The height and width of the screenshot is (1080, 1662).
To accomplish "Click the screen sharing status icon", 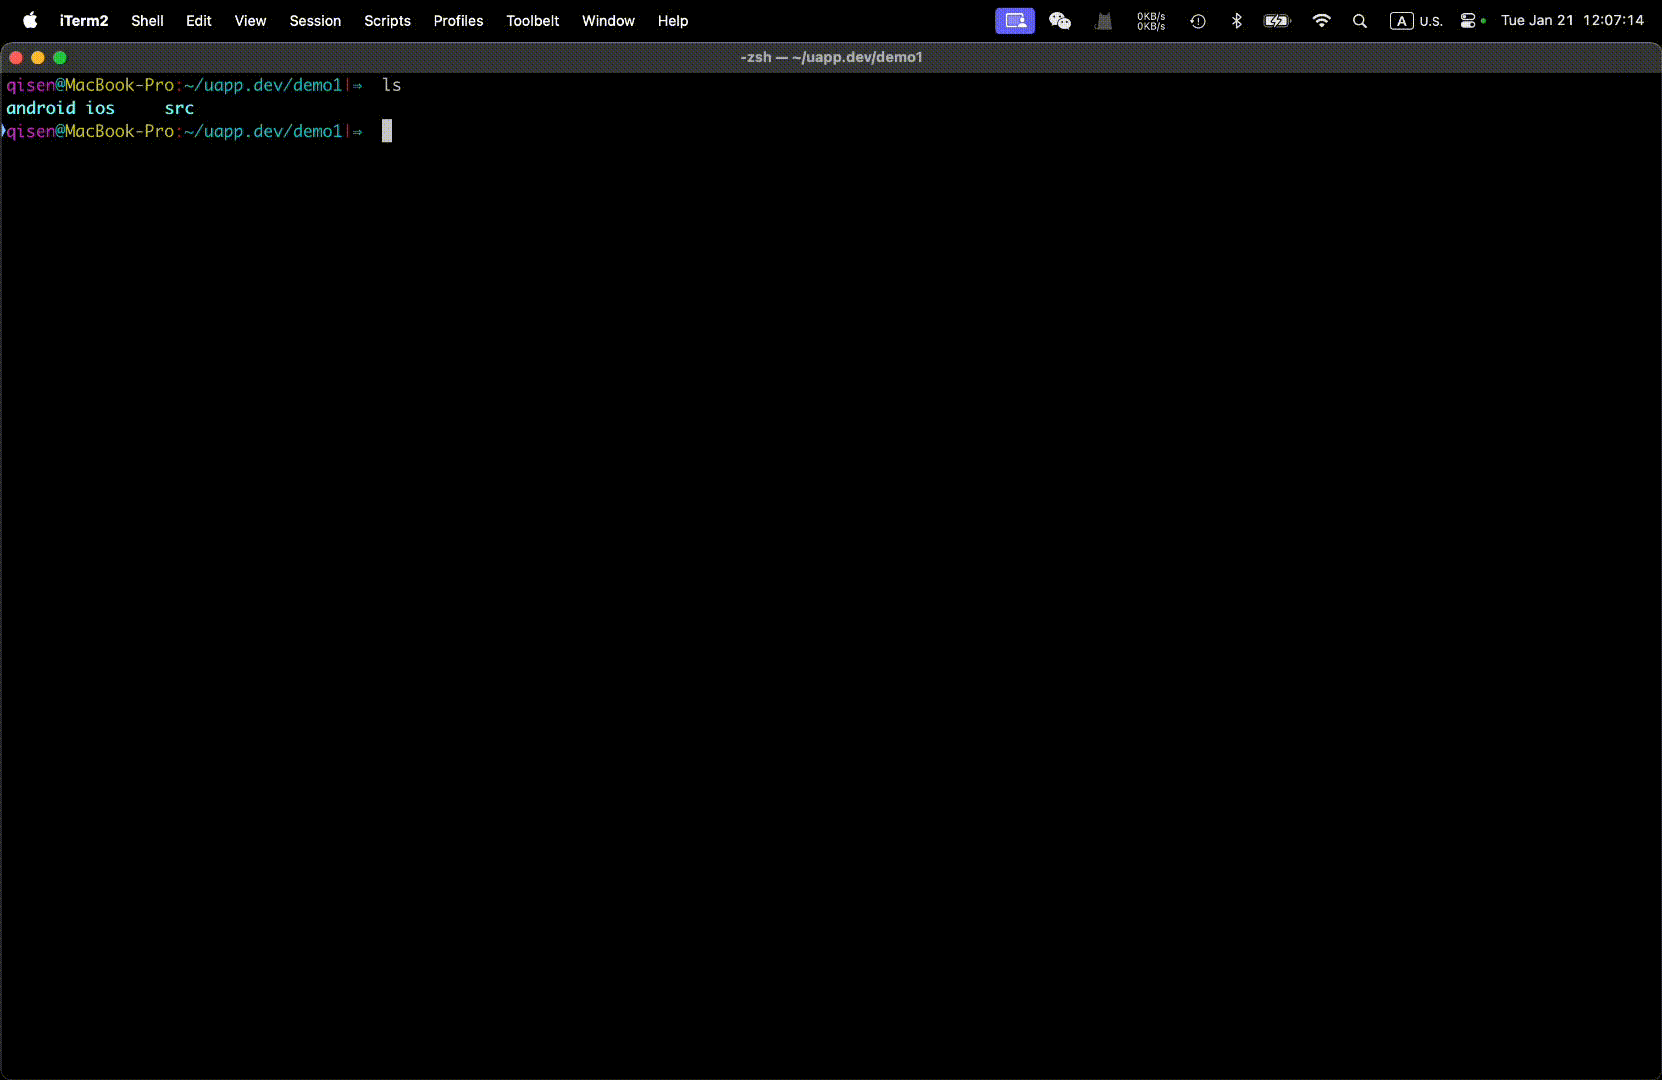I will (x=1014, y=20).
